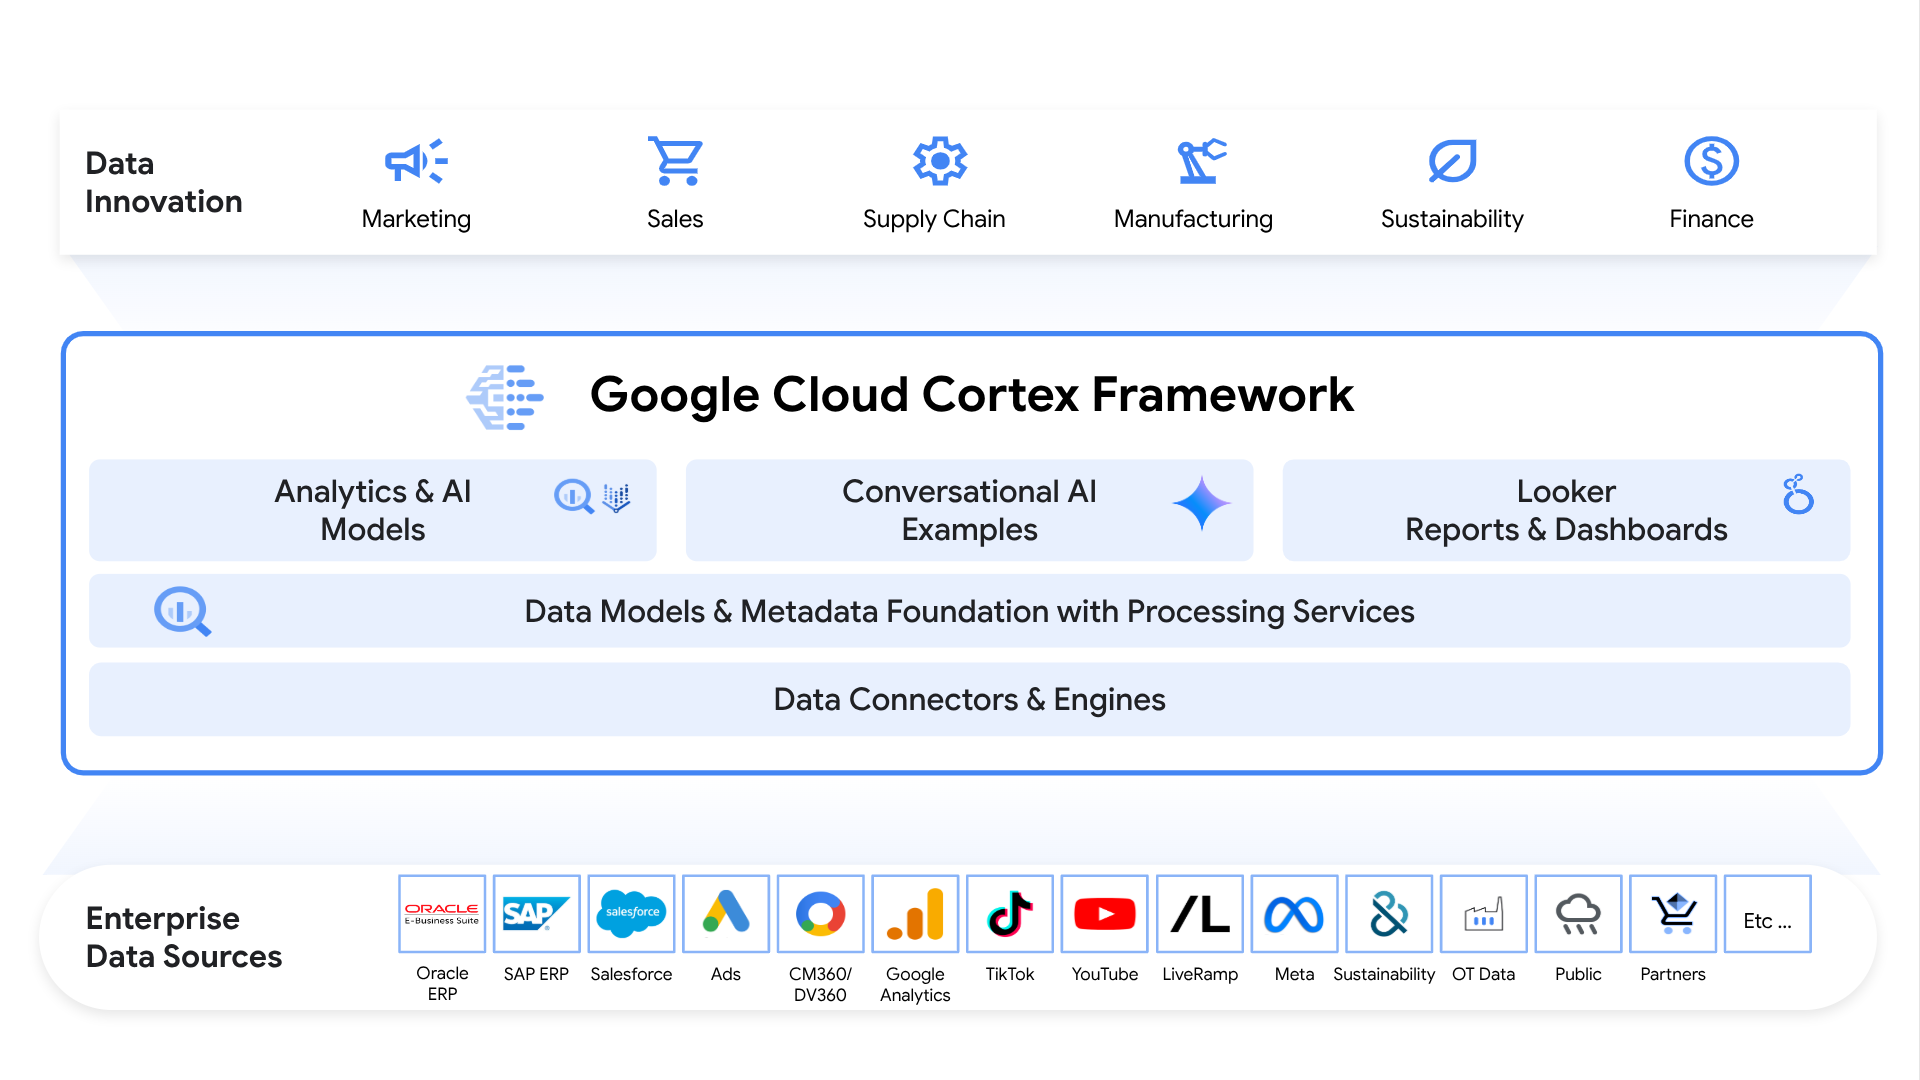The image size is (1920, 1080).
Task: Click the TikTok connector tile
Action: pyautogui.click(x=1010, y=913)
